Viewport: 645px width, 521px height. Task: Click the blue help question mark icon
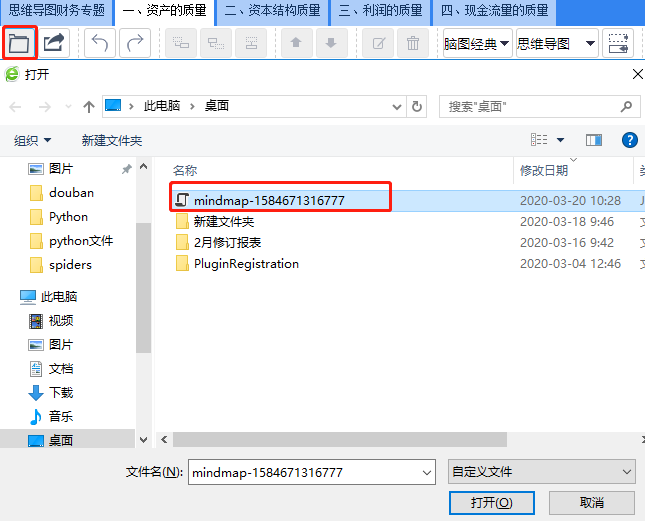[629, 140]
